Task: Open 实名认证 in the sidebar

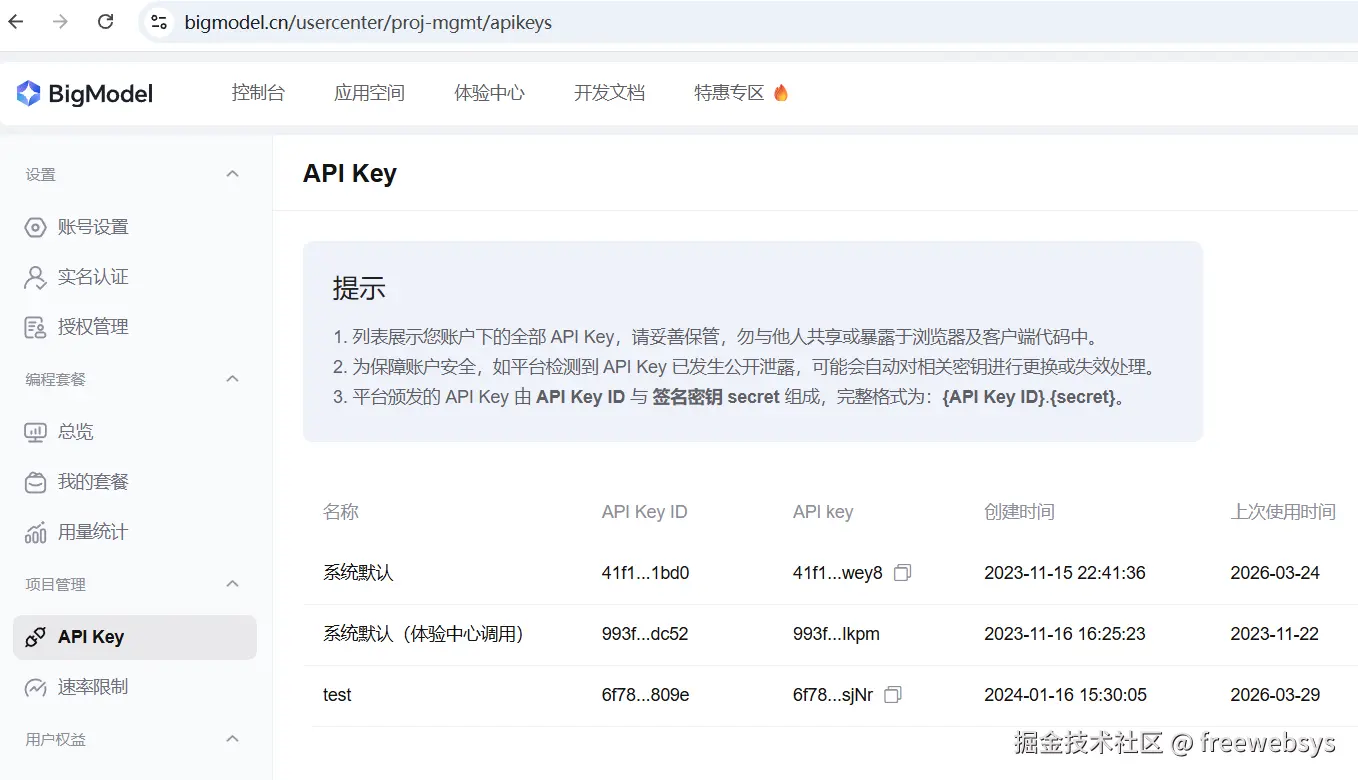Action: pos(92,277)
